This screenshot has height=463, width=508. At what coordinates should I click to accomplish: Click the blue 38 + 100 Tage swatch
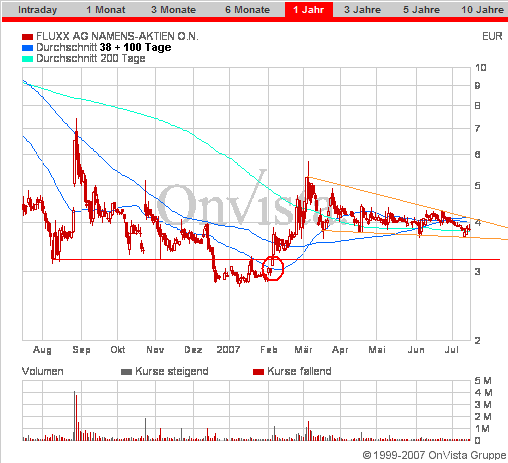tap(27, 48)
